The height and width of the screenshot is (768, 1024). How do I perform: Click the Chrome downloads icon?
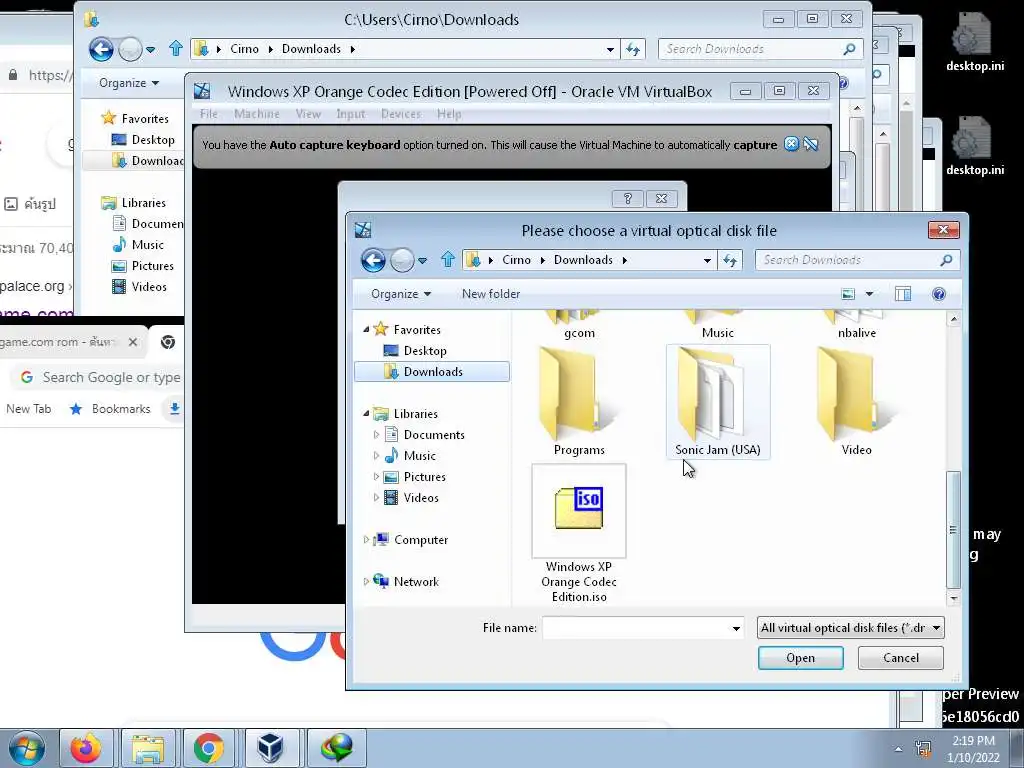174,409
